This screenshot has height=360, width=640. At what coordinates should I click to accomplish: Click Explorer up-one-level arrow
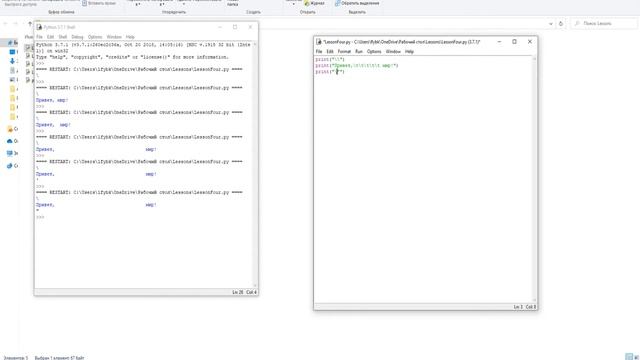click(30, 24)
